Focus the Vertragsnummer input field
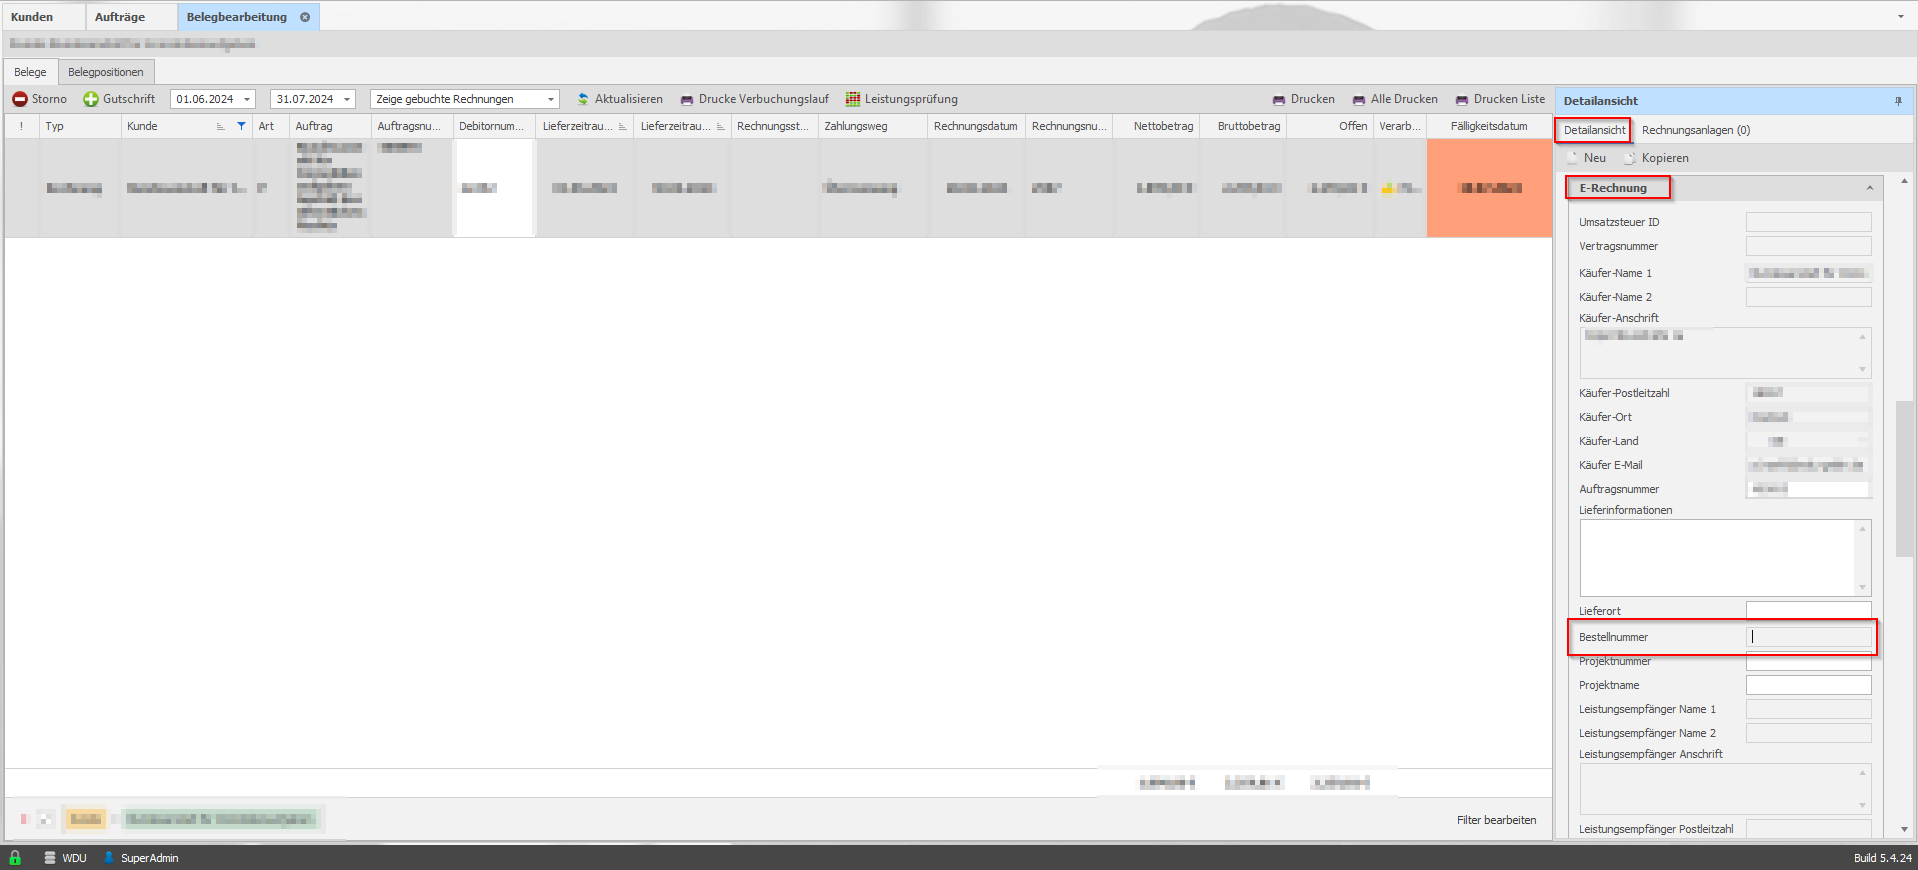The height and width of the screenshot is (870, 1918). tap(1808, 246)
